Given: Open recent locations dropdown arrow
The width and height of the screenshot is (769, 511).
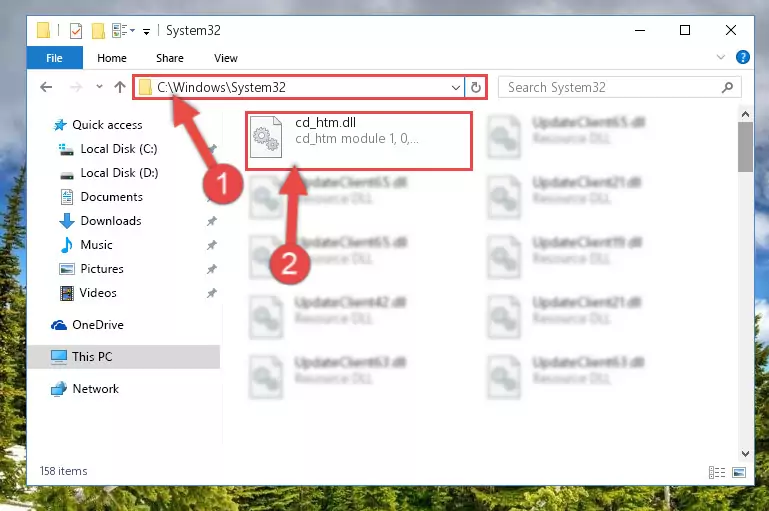Looking at the screenshot, I should click(x=99, y=87).
